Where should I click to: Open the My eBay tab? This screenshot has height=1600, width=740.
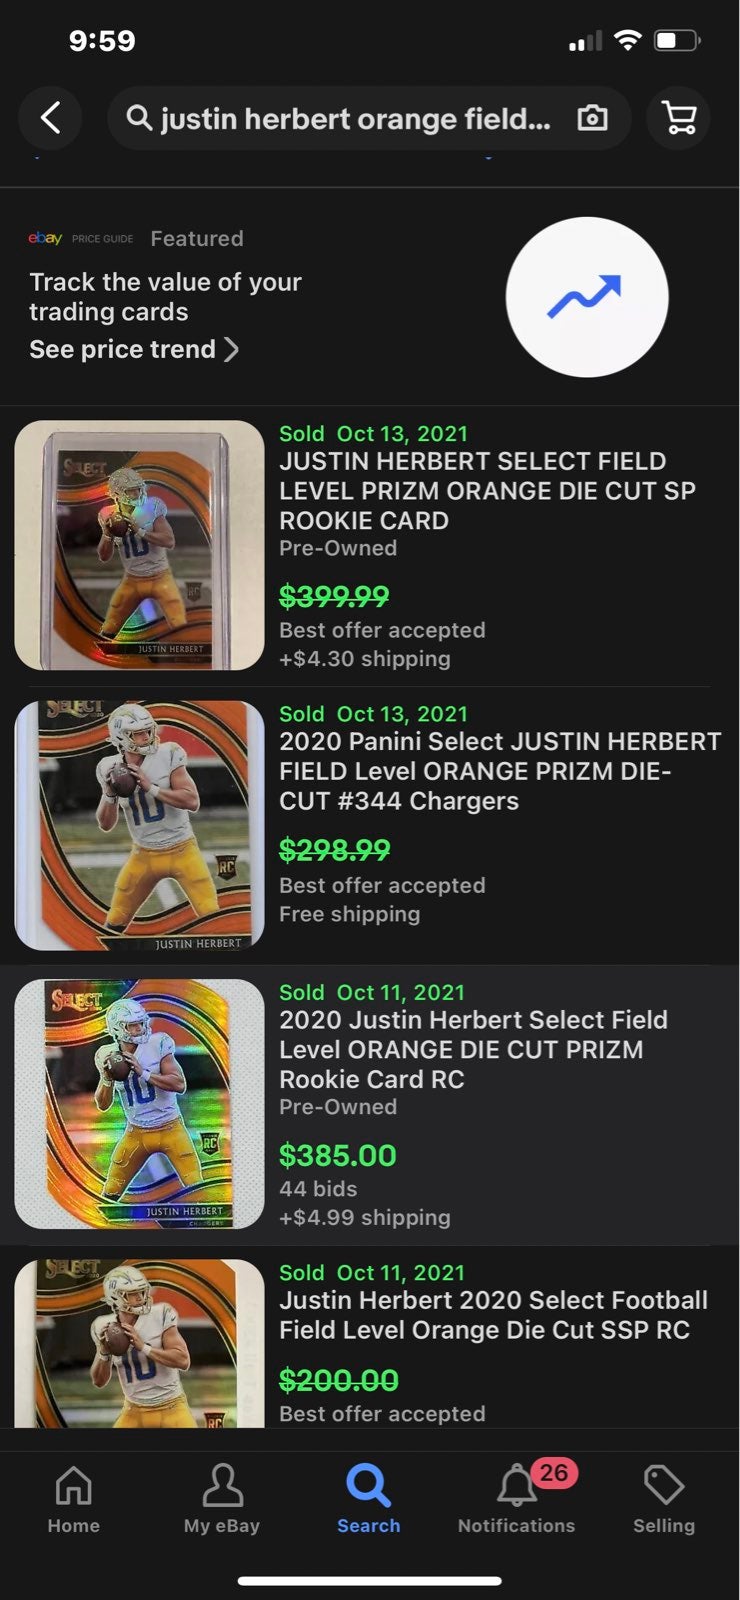coord(222,1497)
